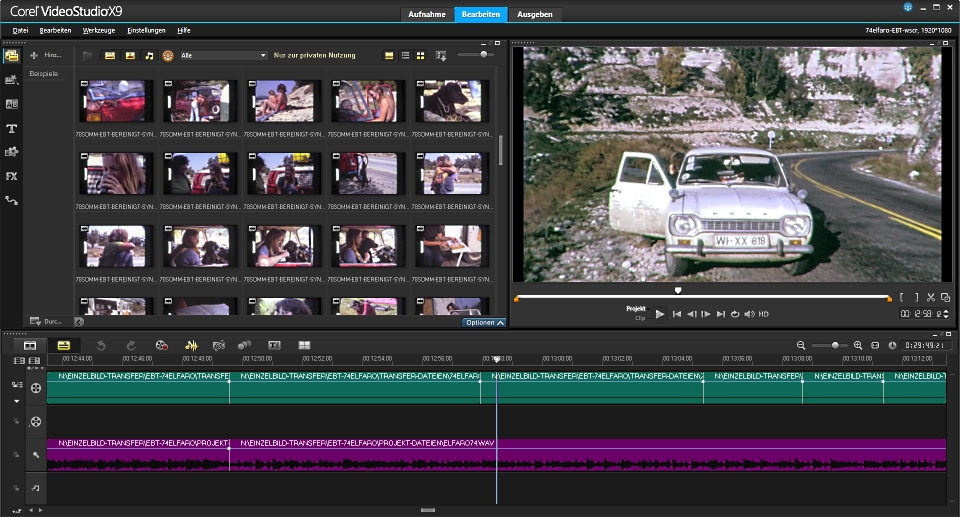
Task: Click the preview timecode stepper arrows
Action: tap(947, 314)
